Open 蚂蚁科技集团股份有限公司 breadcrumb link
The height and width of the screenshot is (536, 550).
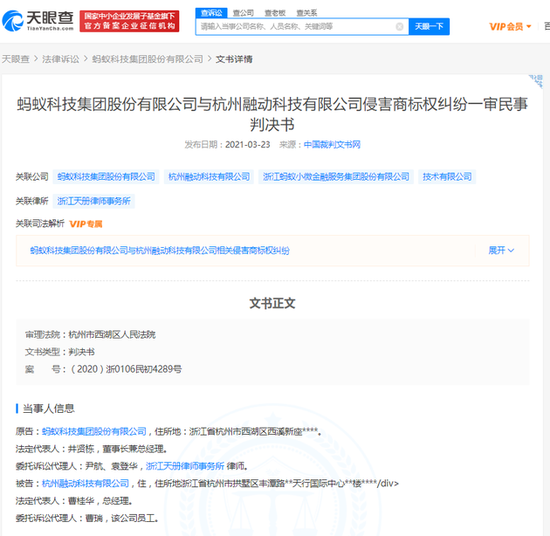point(147,59)
